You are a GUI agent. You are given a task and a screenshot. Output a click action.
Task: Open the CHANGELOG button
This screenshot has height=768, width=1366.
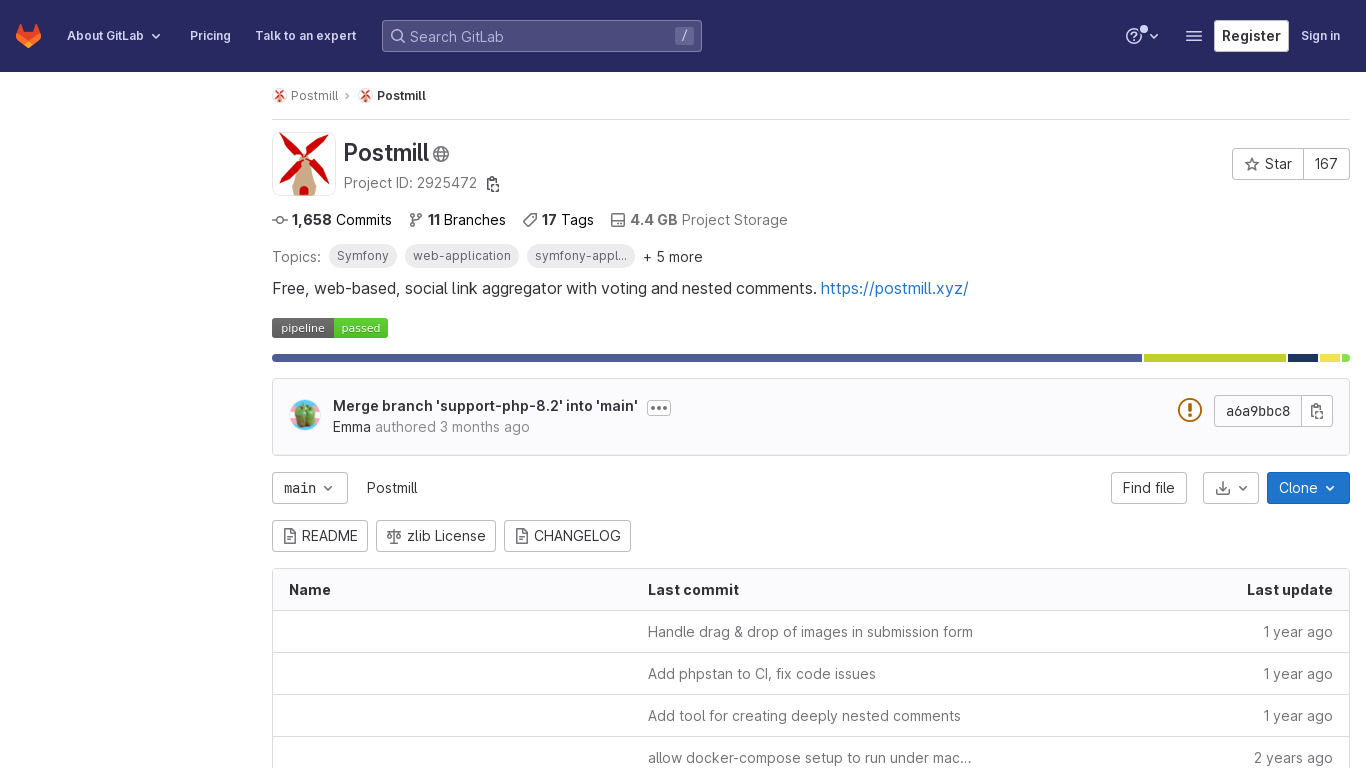(567, 536)
